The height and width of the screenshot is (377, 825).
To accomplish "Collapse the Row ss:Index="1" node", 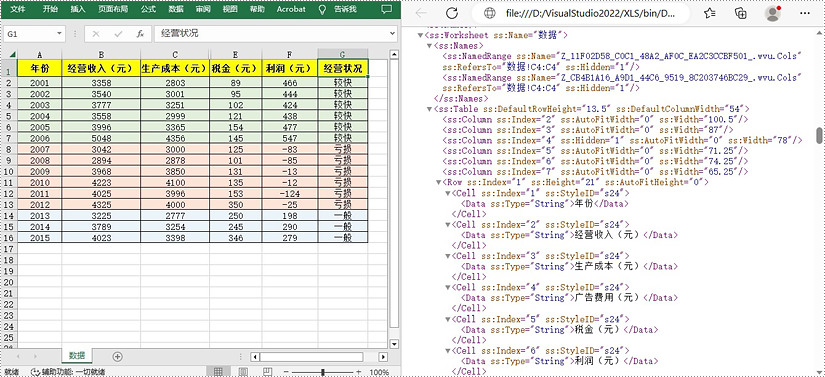I will click(438, 182).
